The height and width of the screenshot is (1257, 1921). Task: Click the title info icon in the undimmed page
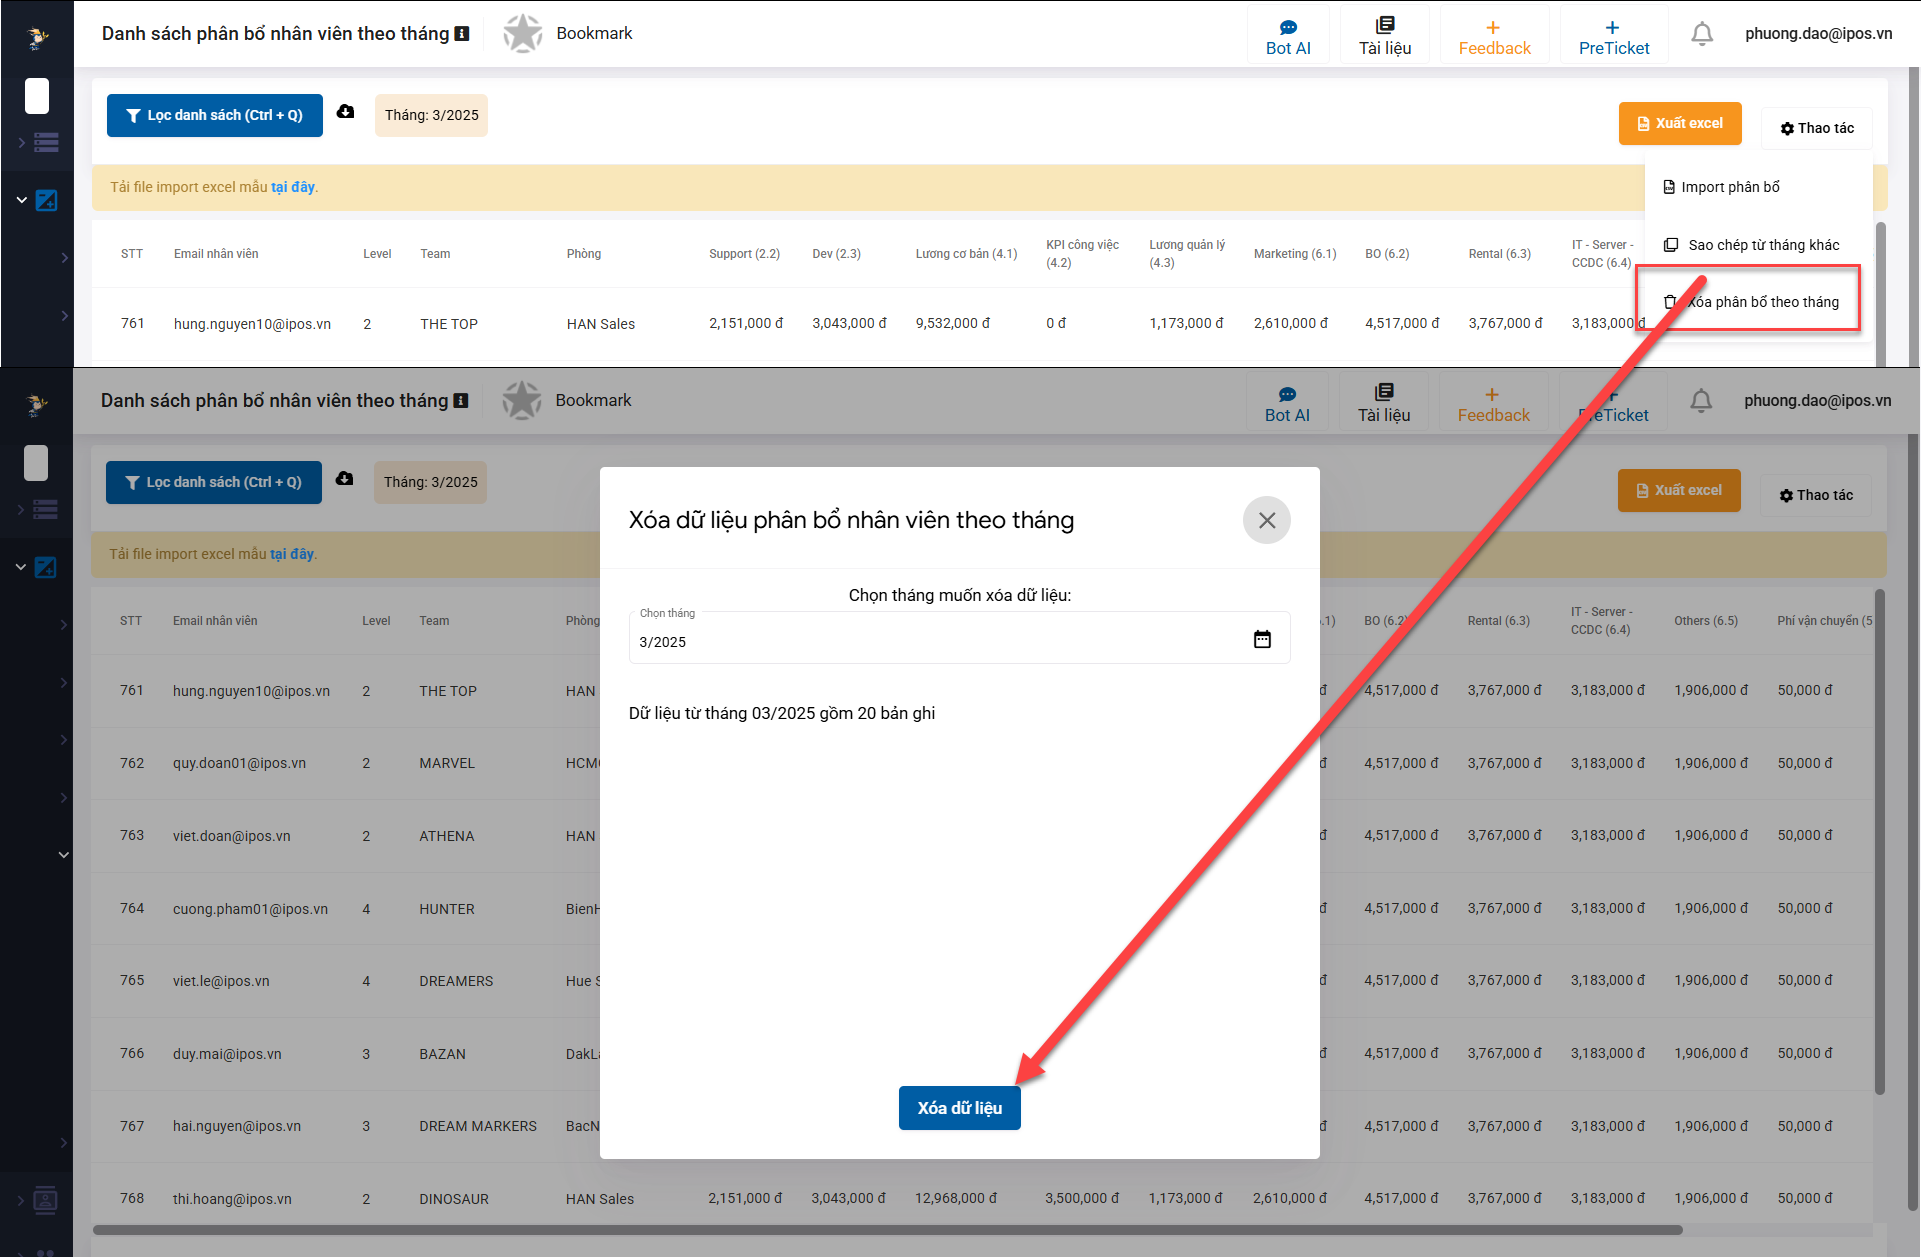[462, 34]
